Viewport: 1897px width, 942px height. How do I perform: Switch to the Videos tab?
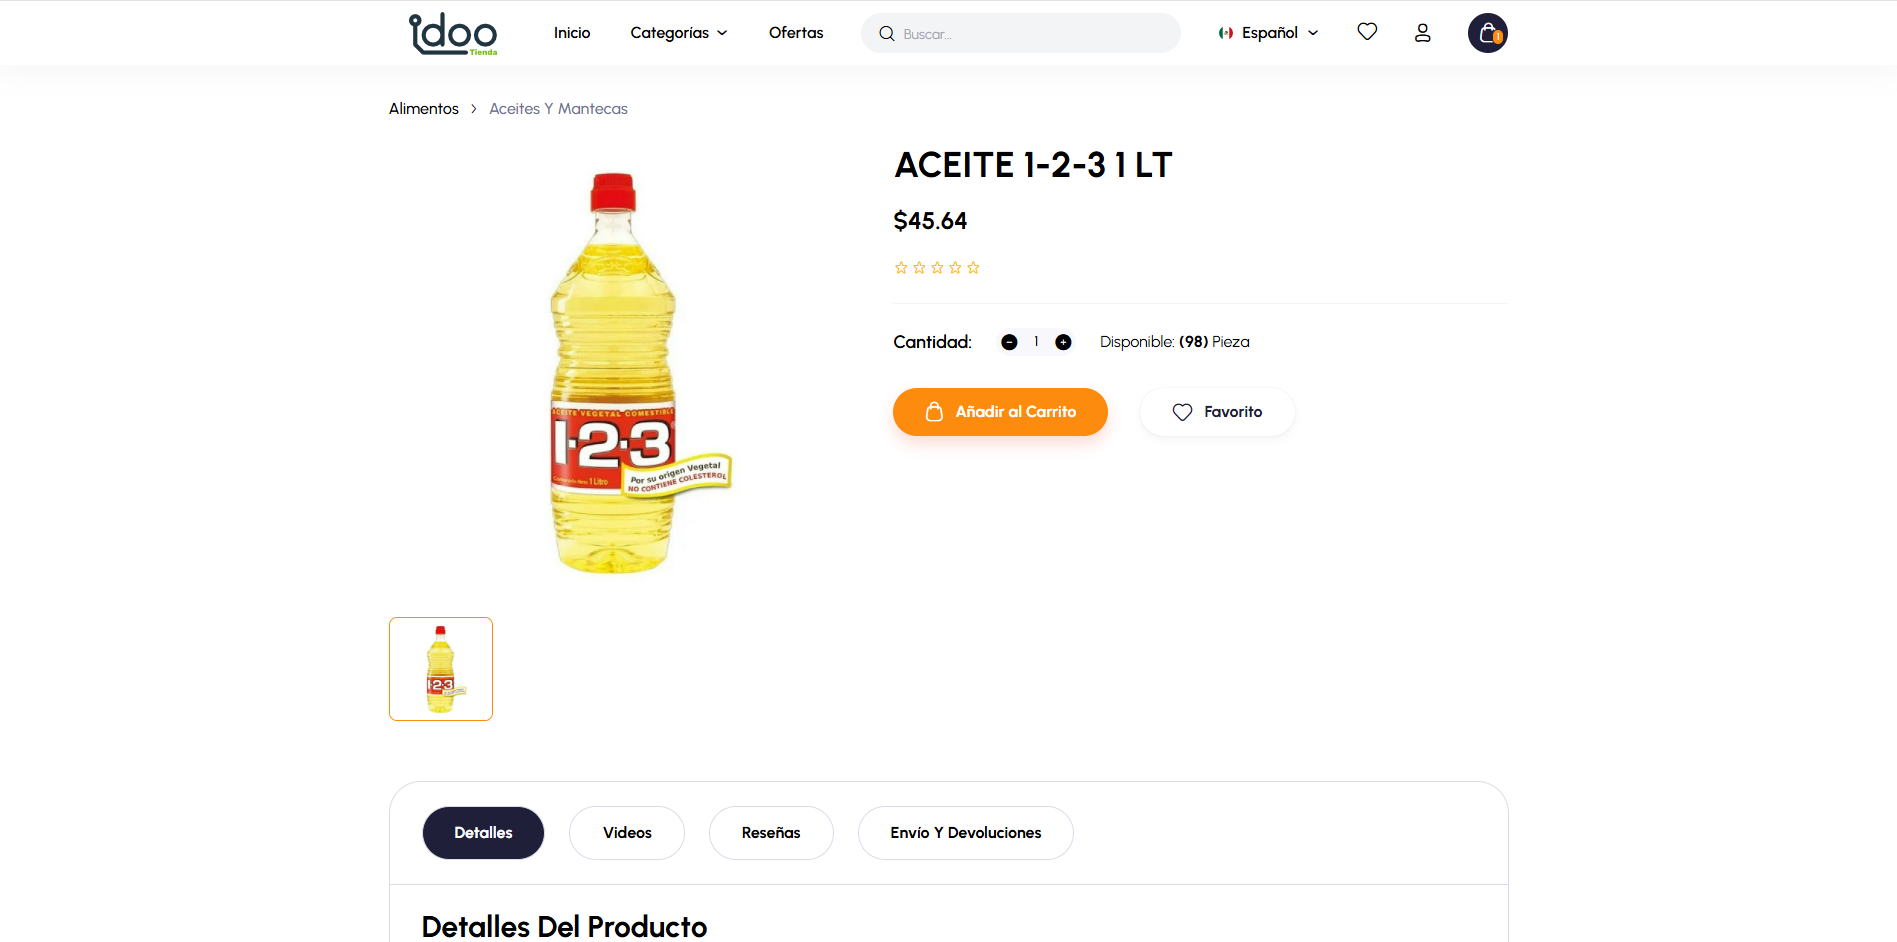point(627,833)
